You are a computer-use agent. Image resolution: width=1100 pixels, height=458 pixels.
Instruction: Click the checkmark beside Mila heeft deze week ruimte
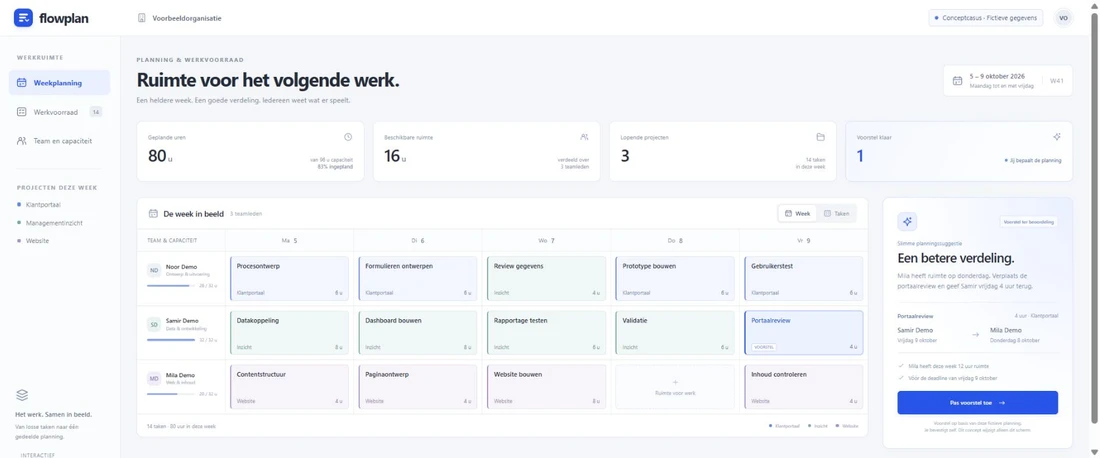click(x=901, y=365)
